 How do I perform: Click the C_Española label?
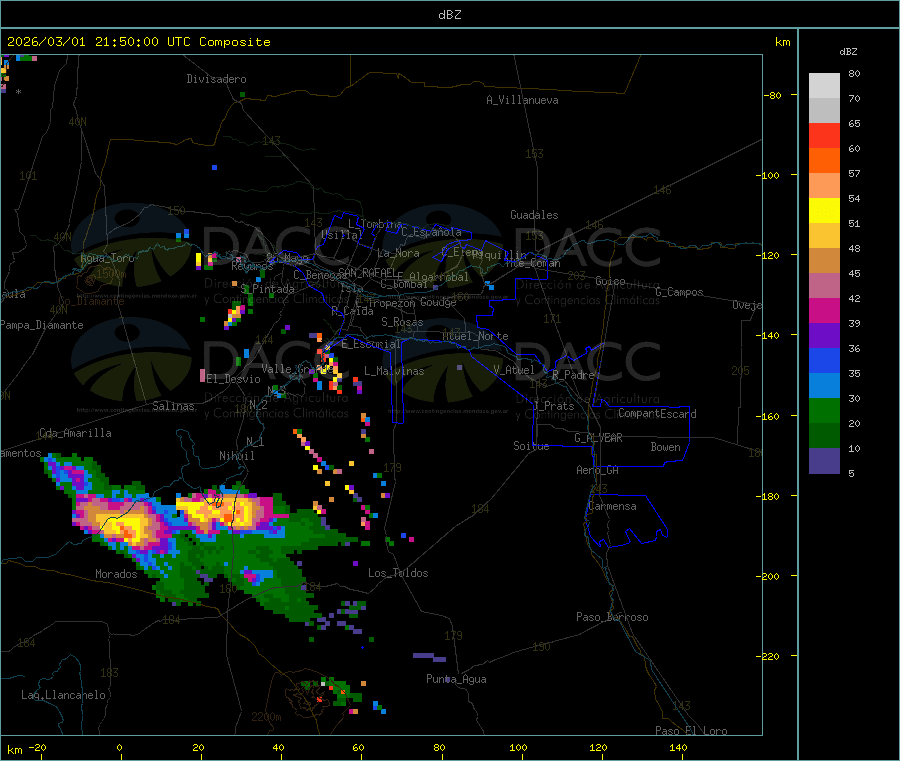coord(431,232)
